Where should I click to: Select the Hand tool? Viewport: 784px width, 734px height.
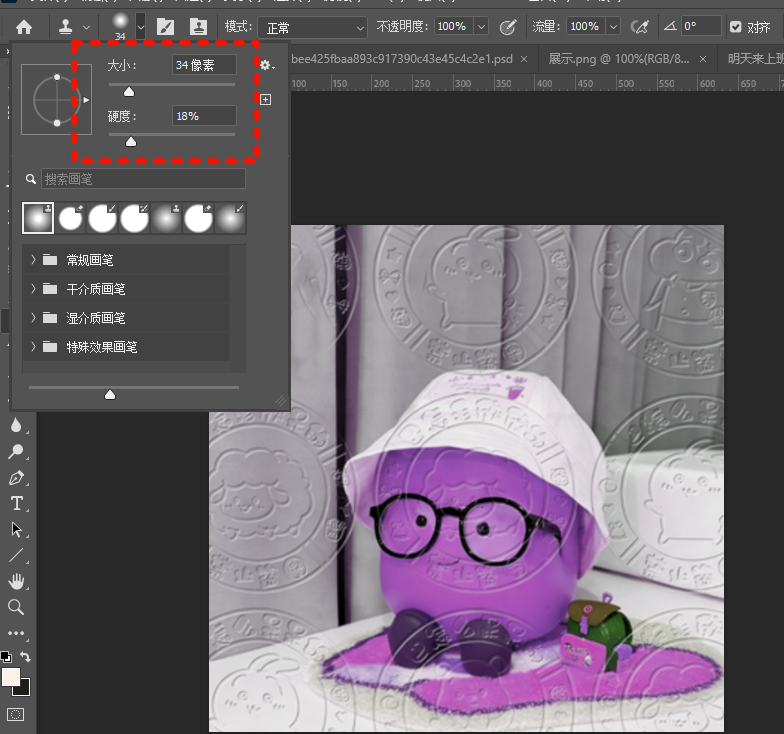[x=16, y=581]
